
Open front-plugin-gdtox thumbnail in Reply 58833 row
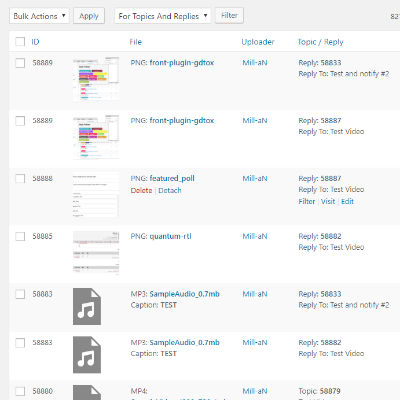[96, 79]
